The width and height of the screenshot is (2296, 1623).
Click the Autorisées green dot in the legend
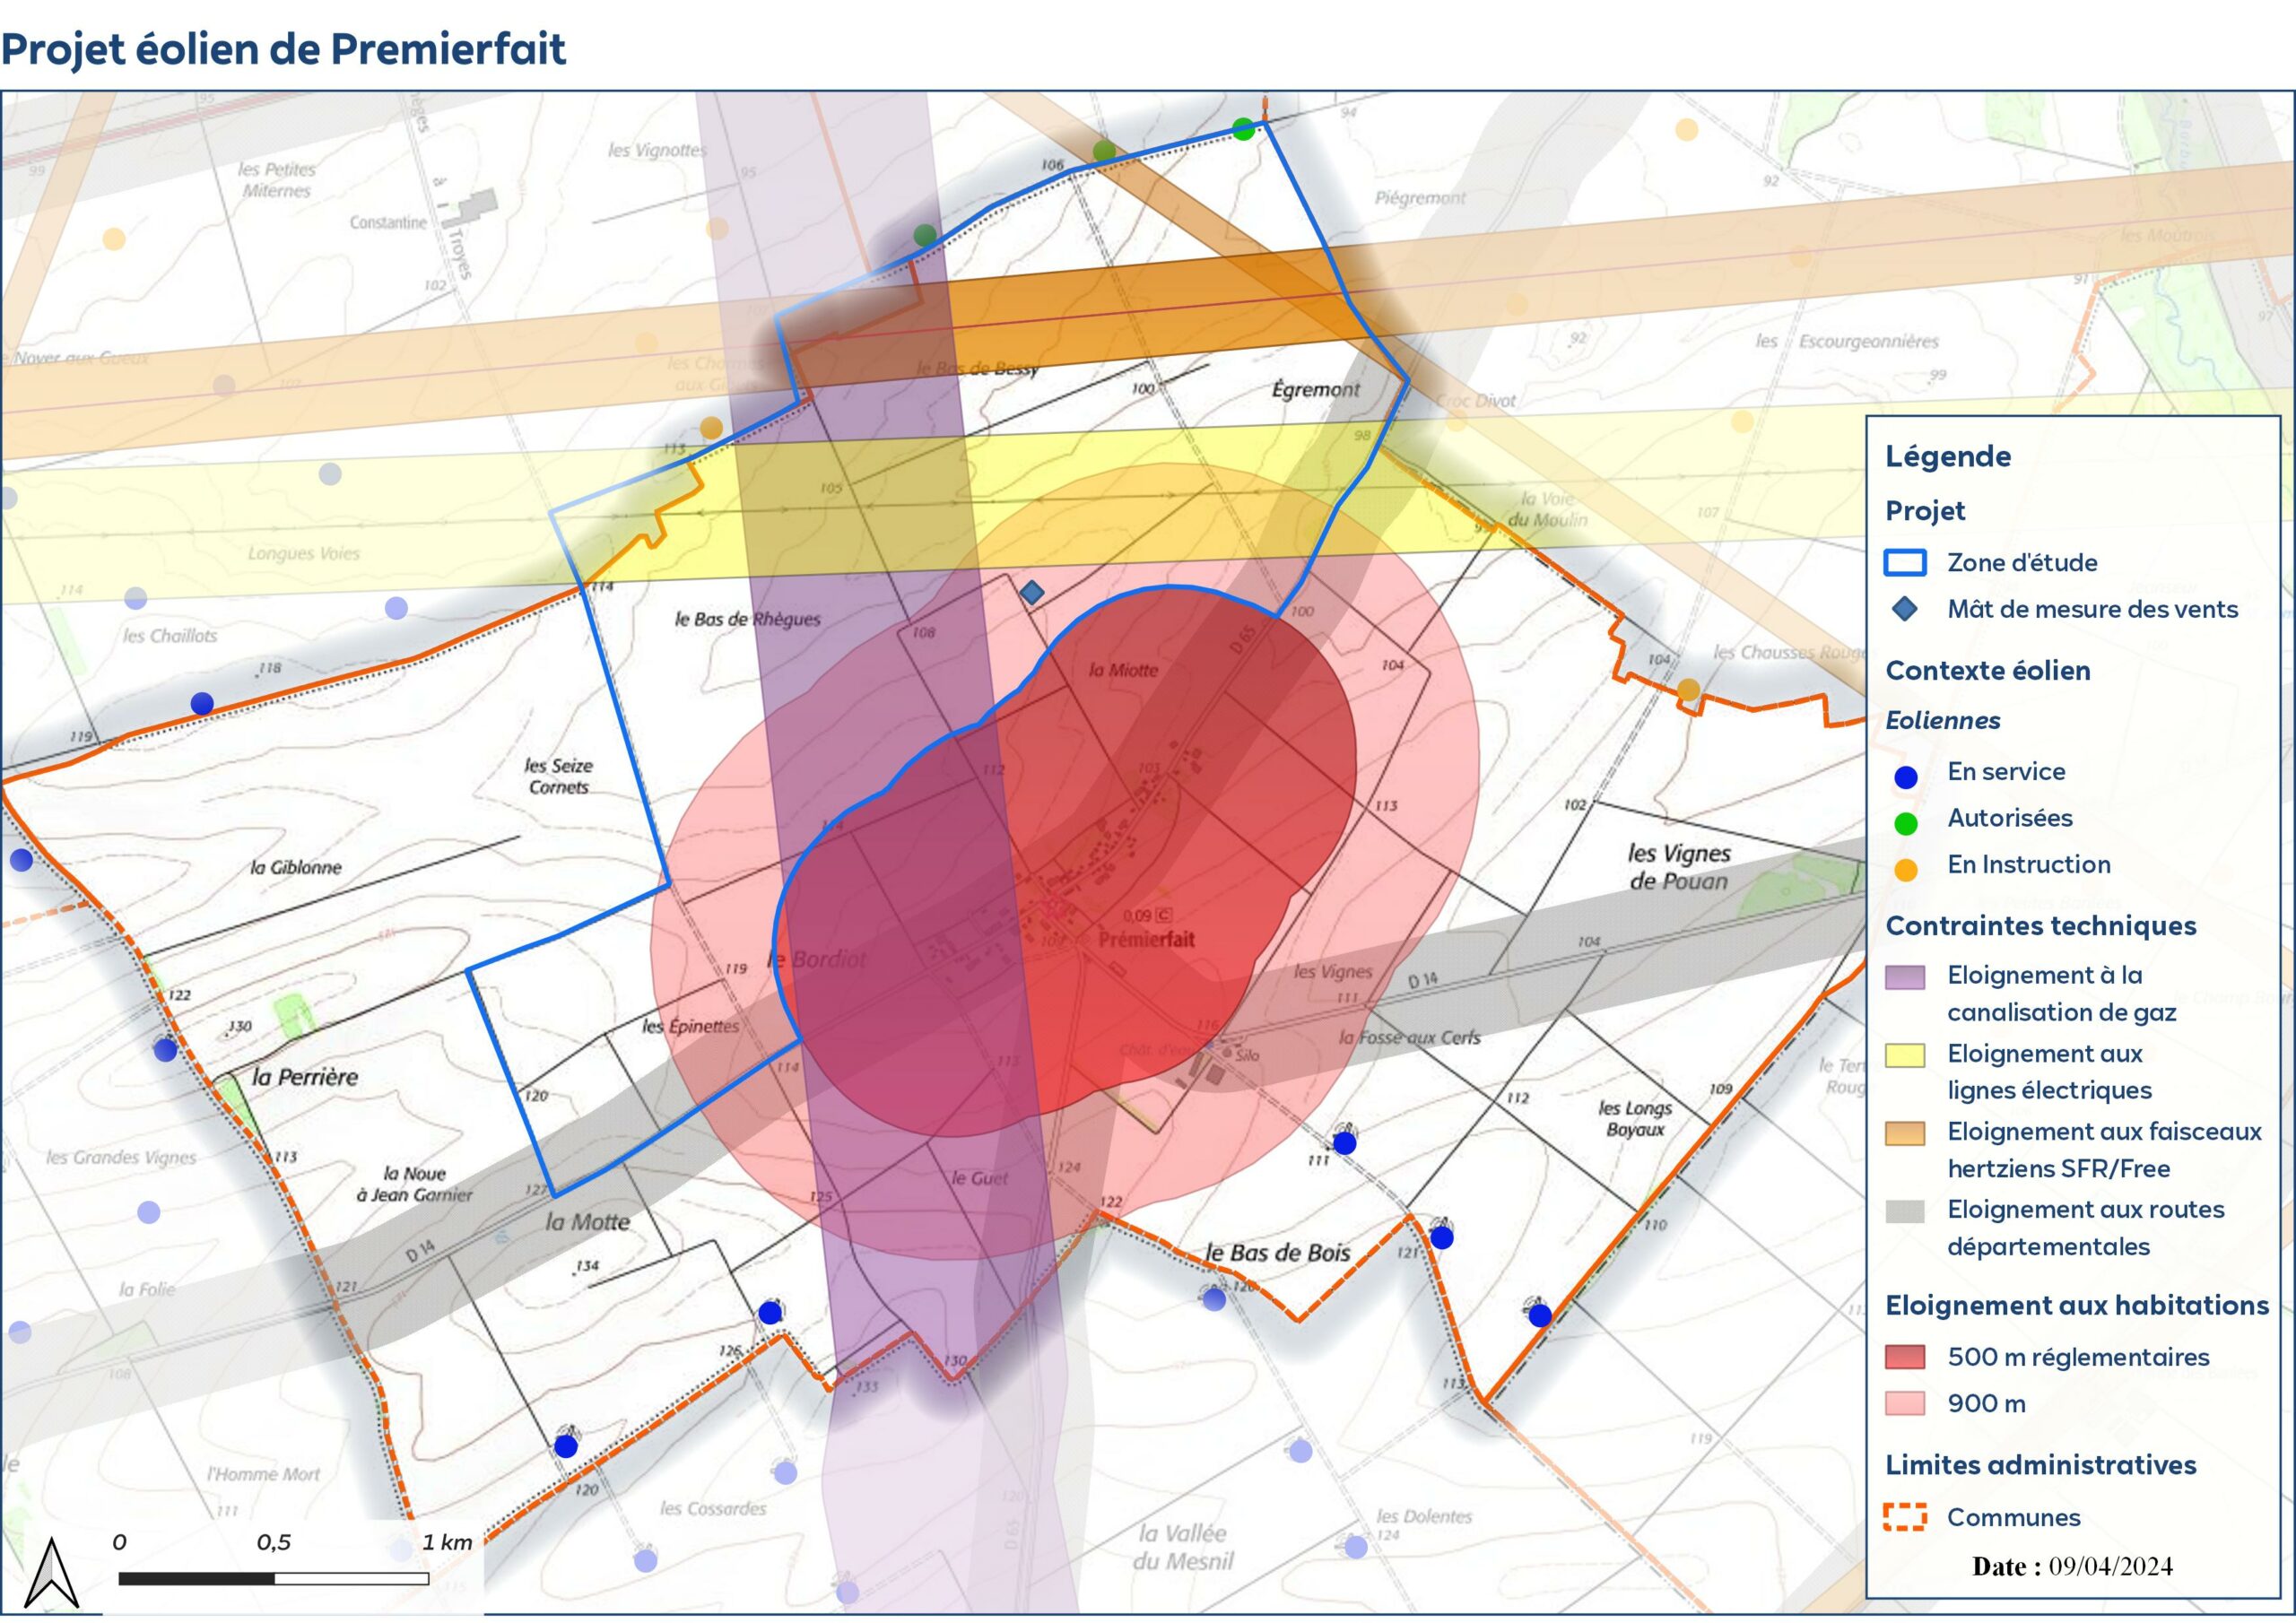[x=1906, y=823]
